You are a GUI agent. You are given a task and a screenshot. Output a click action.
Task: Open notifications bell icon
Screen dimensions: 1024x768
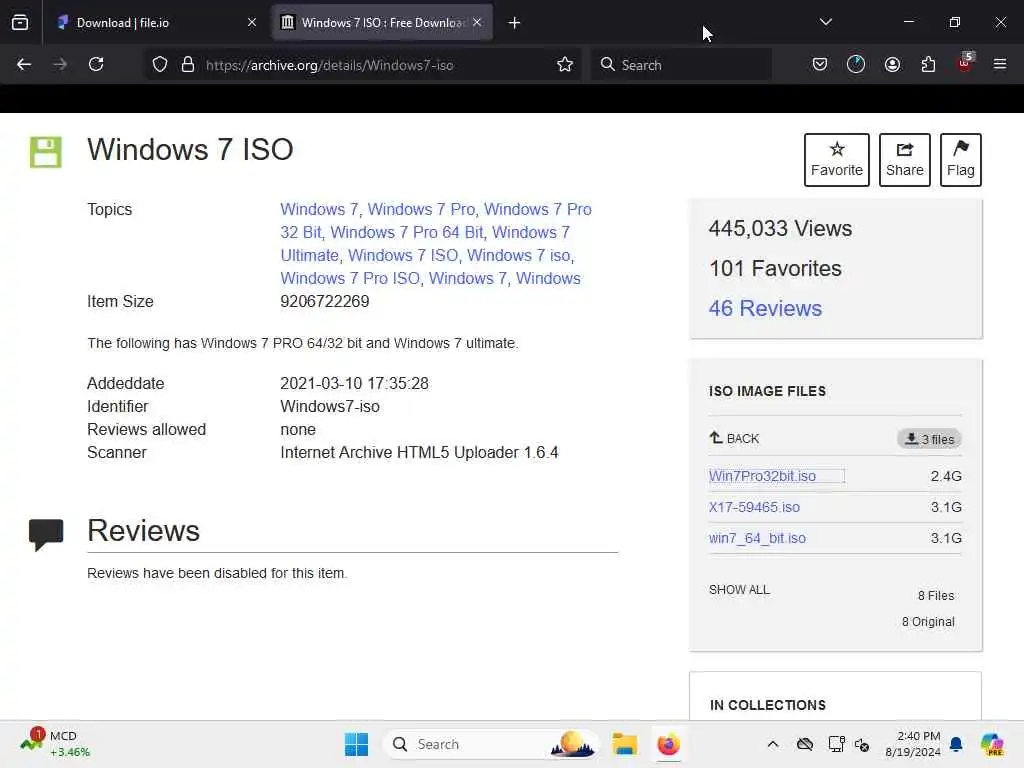tap(956, 744)
